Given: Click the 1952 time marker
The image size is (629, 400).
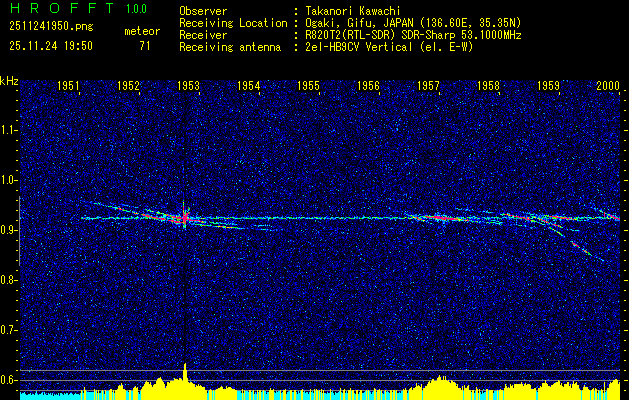Looking at the screenshot, I should 128,85.
